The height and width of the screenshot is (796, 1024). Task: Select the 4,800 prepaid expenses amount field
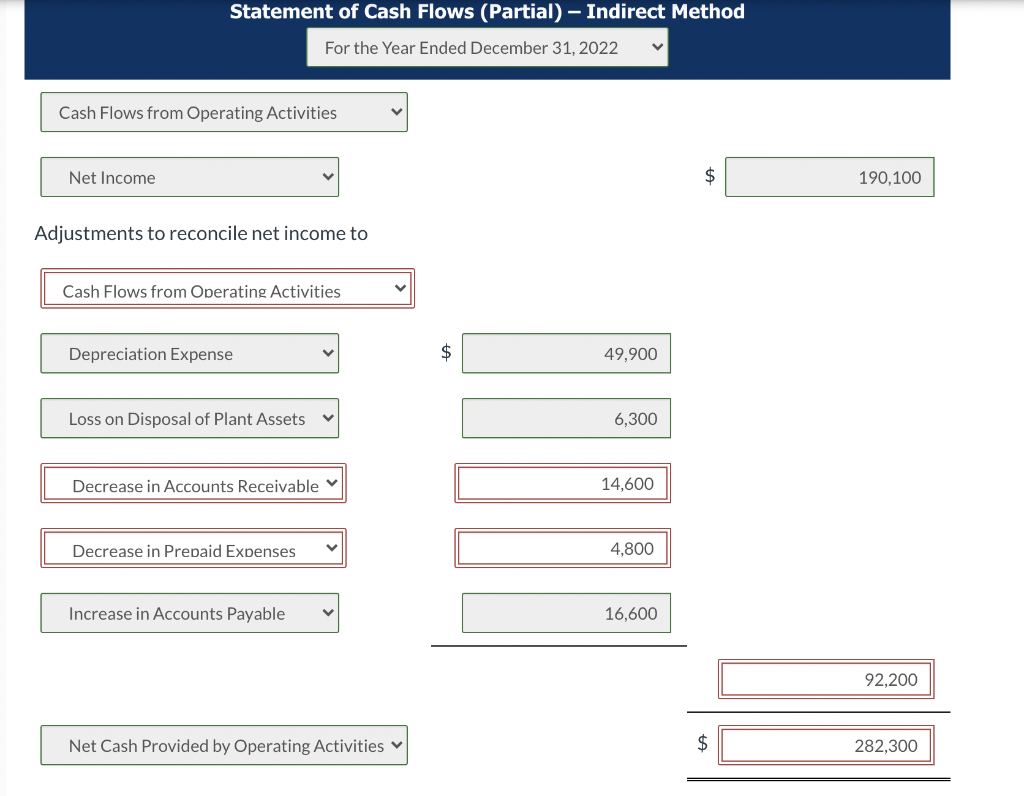pyautogui.click(x=562, y=548)
